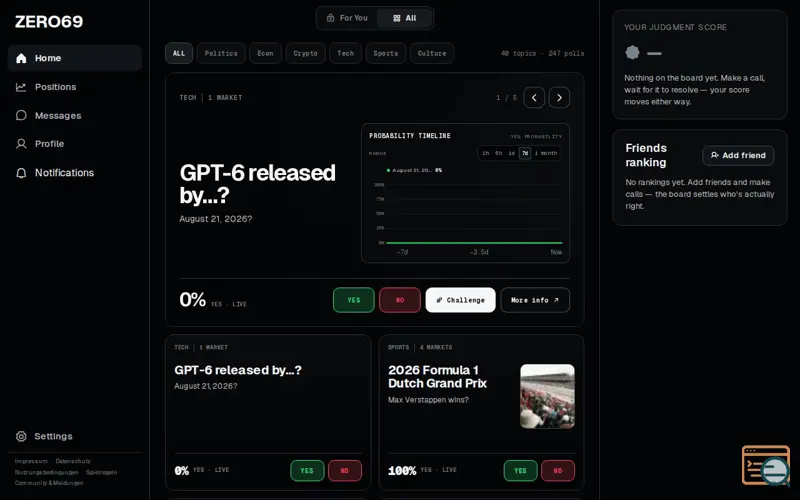Click the Home house icon
Screen dimensions: 800x500
point(21,58)
